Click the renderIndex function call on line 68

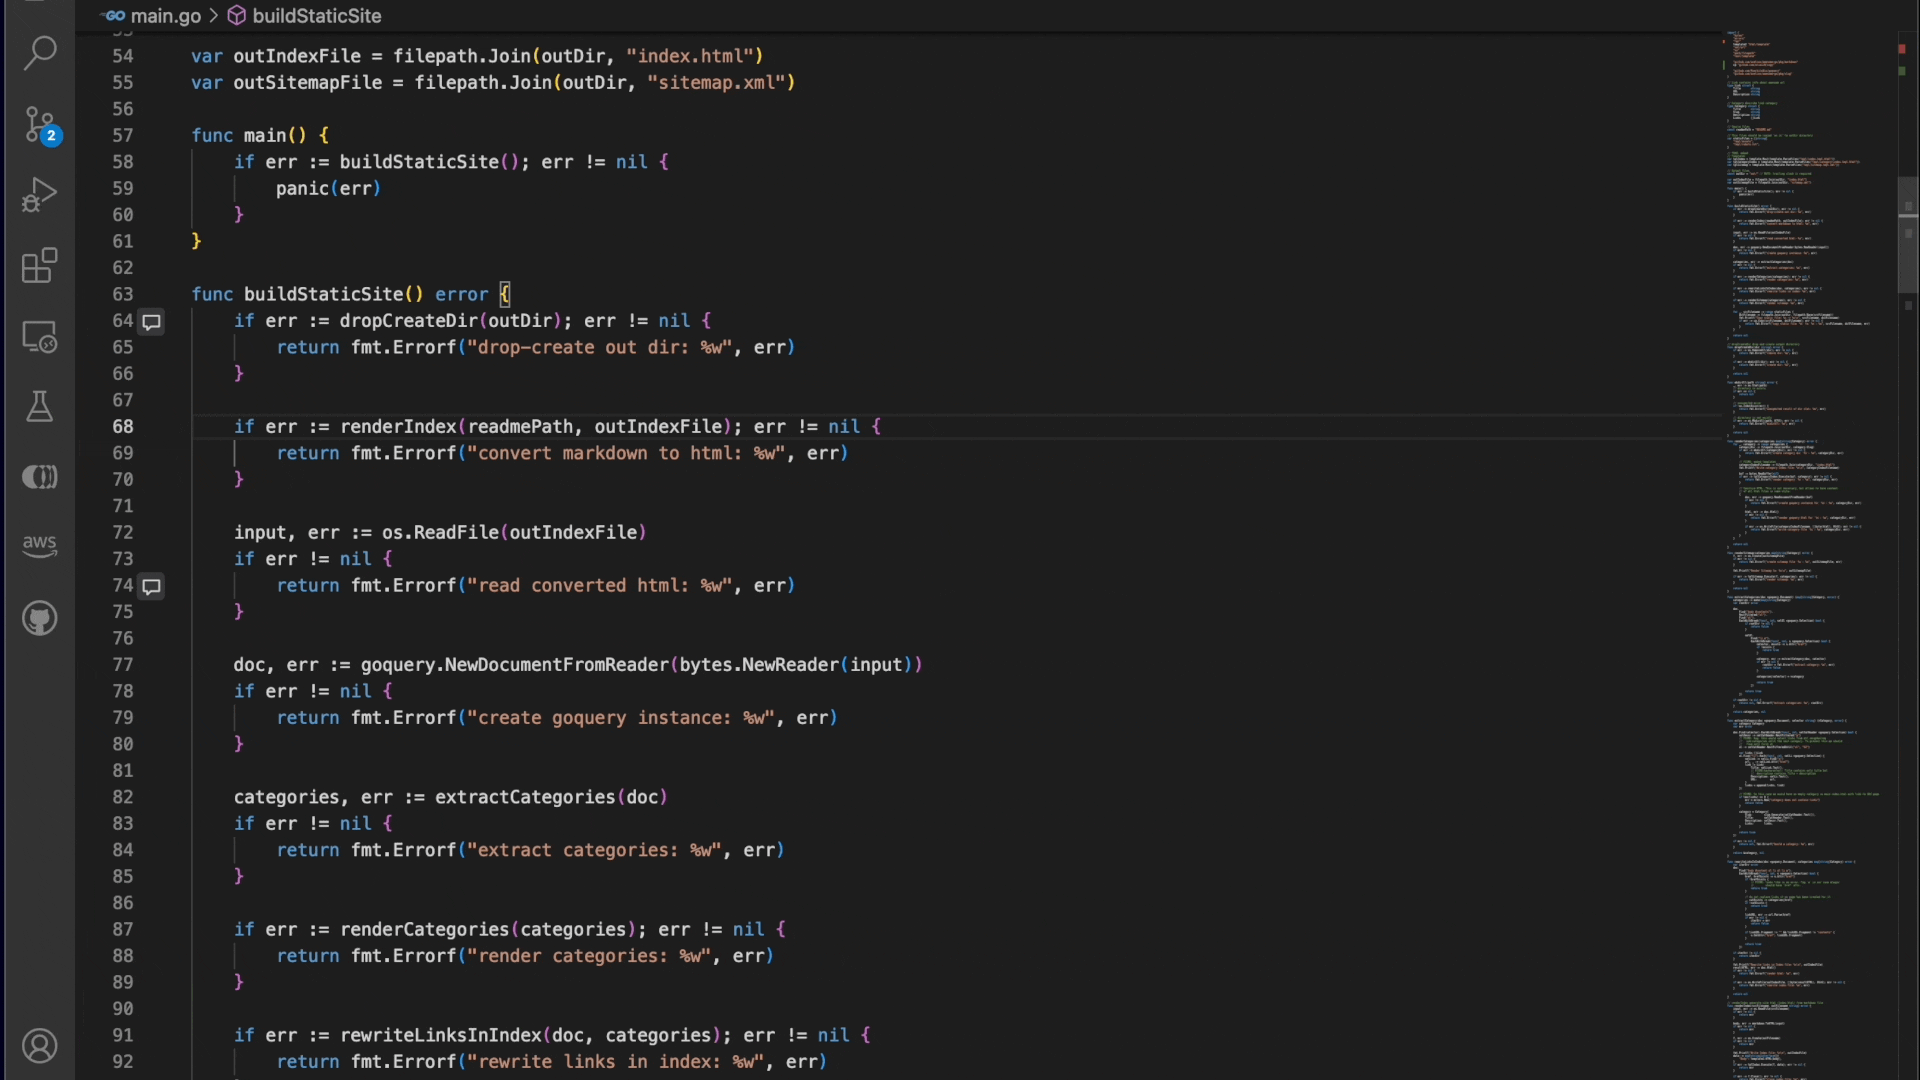pyautogui.click(x=398, y=427)
